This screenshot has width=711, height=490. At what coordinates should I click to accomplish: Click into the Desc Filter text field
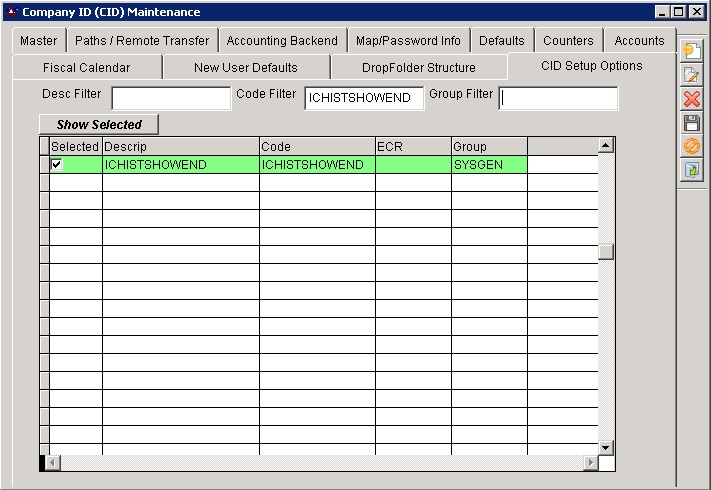tap(171, 98)
